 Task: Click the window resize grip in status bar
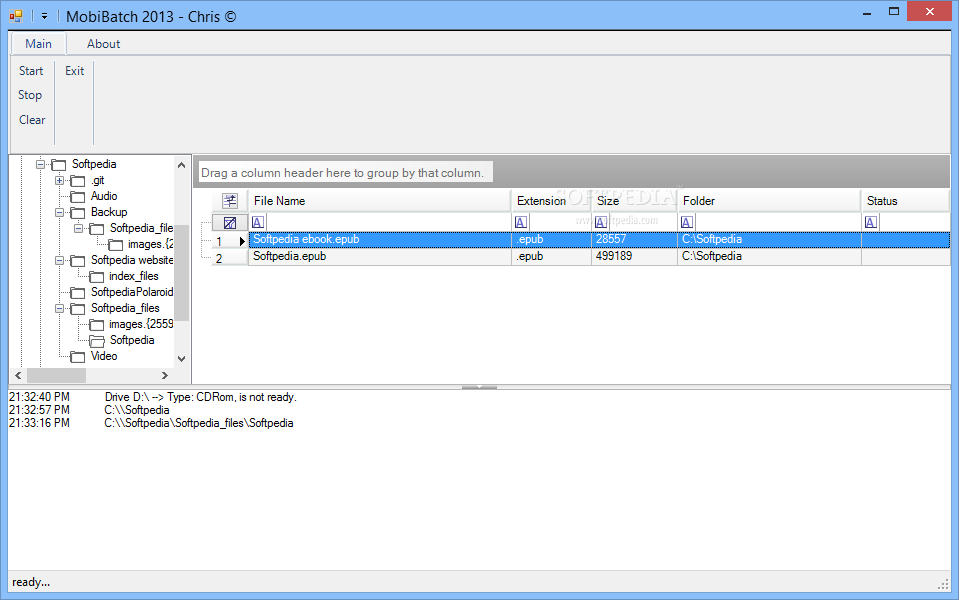click(943, 585)
